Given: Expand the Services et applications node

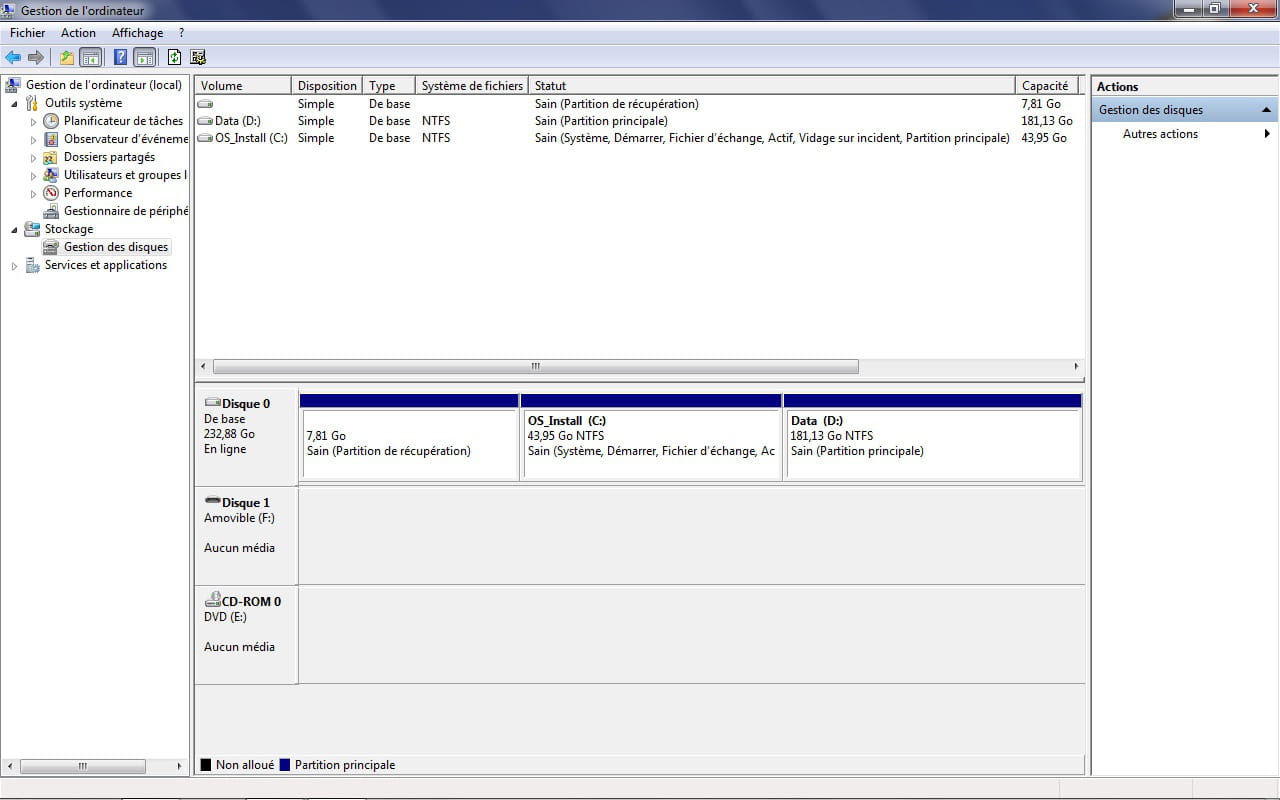Looking at the screenshot, I should click(14, 266).
